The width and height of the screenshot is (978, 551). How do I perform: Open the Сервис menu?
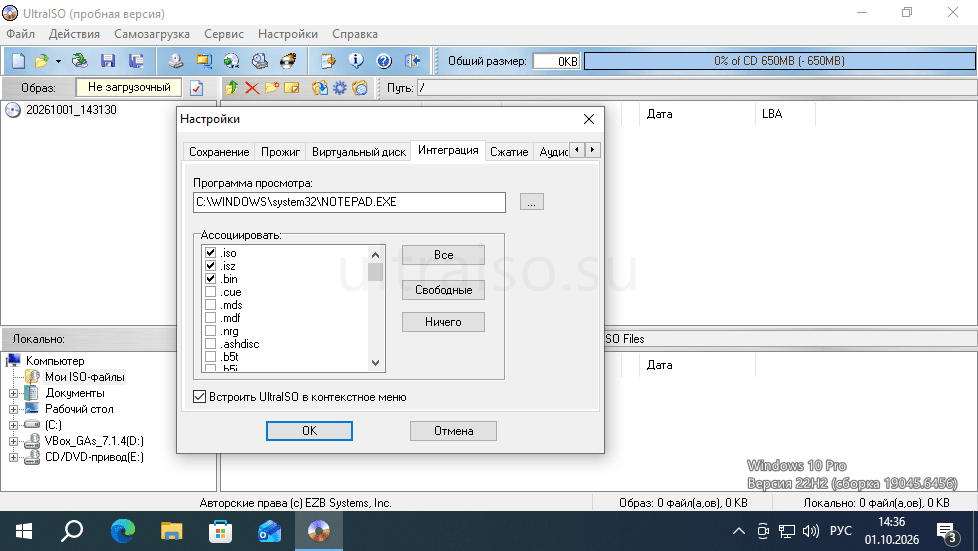(x=223, y=34)
